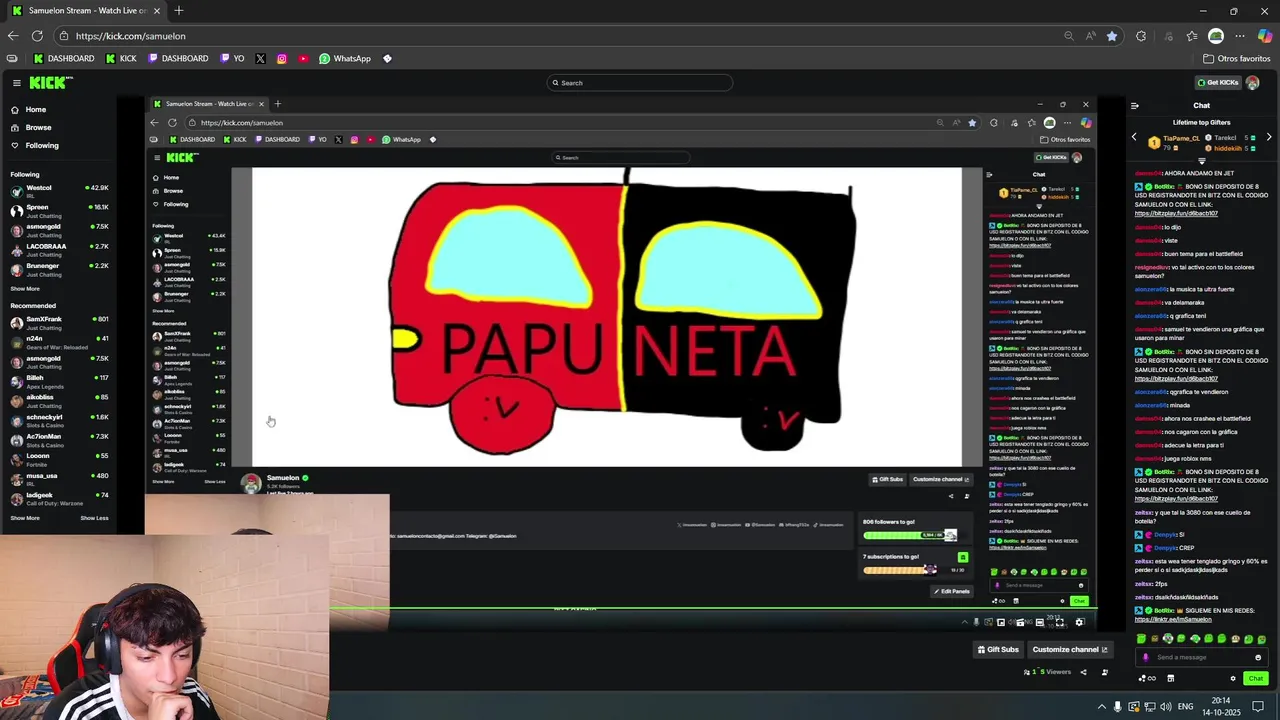Screen dimensions: 1280x720
Task: Open musa_usa channel in main sidebar
Action: pyautogui.click(x=60, y=479)
